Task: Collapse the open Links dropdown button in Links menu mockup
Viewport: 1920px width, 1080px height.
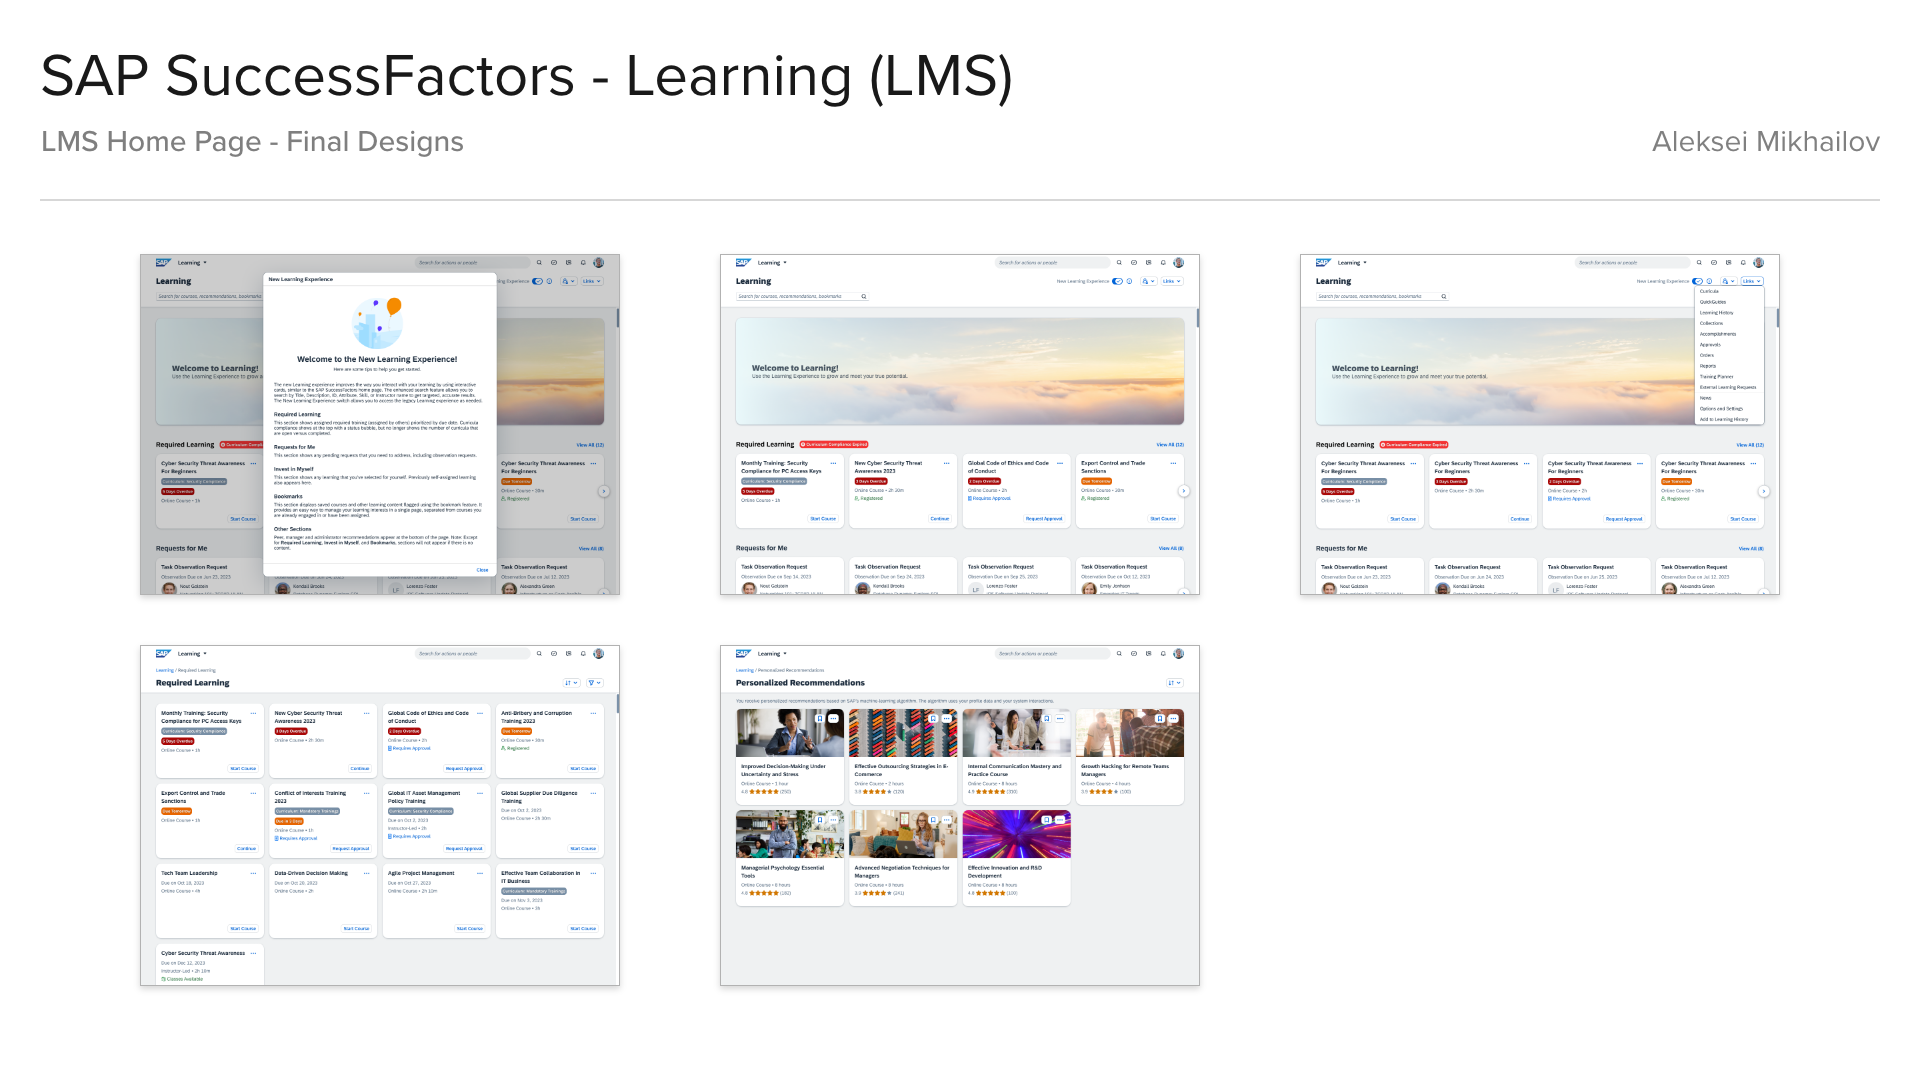Action: pos(1751,281)
